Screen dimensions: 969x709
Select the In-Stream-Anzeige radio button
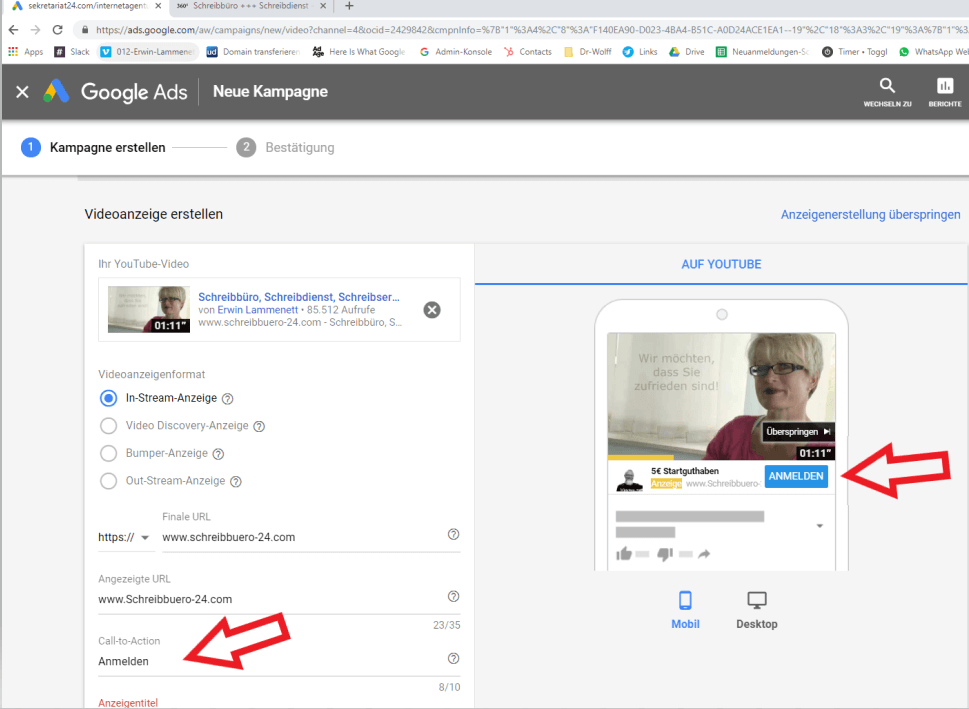tap(108, 398)
